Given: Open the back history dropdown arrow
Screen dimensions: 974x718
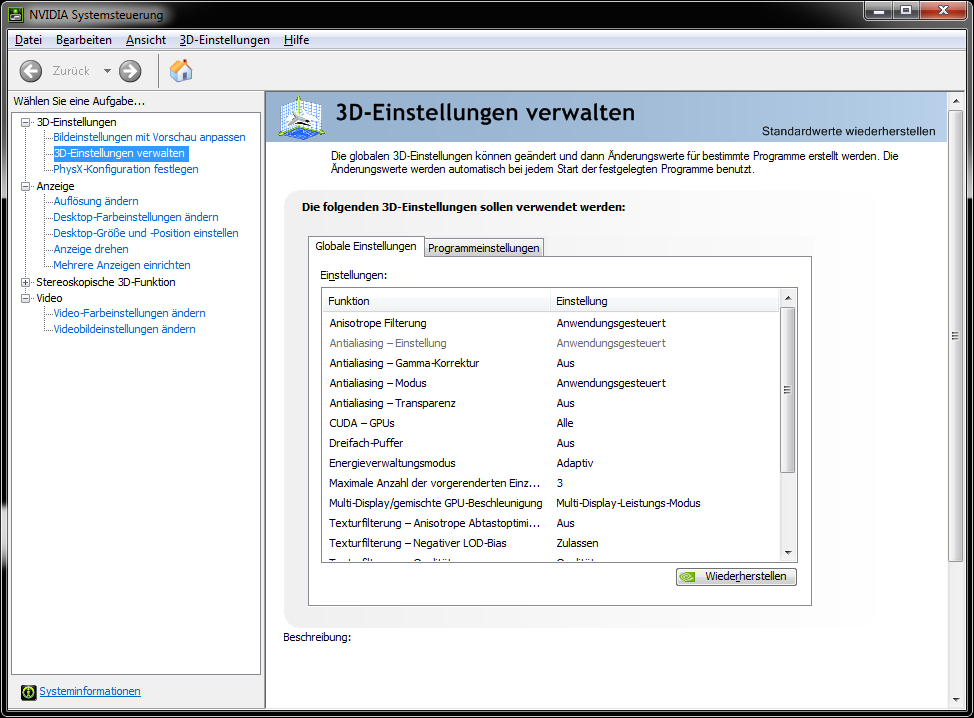Looking at the screenshot, I should (x=107, y=71).
